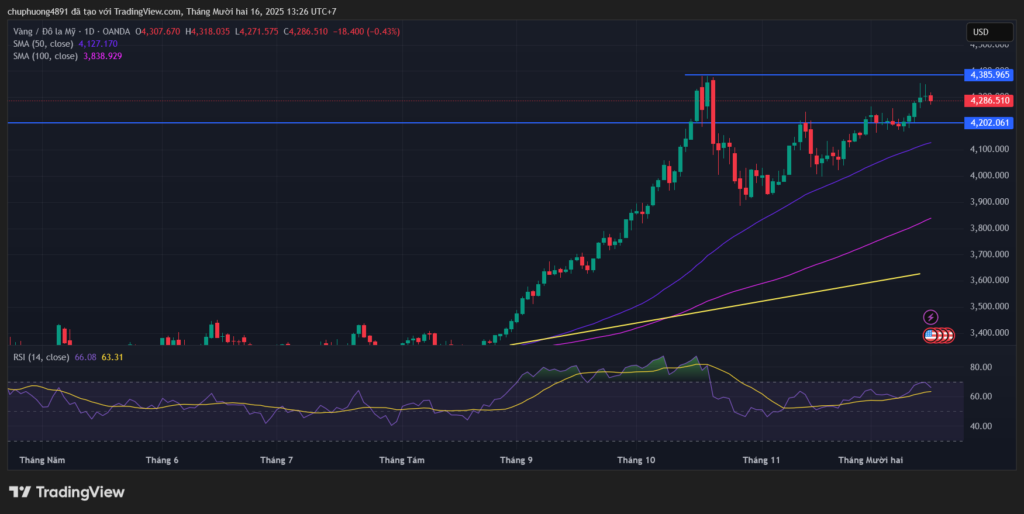Click the 3,700.000 price scale label
1024x514 pixels.
pyautogui.click(x=985, y=254)
